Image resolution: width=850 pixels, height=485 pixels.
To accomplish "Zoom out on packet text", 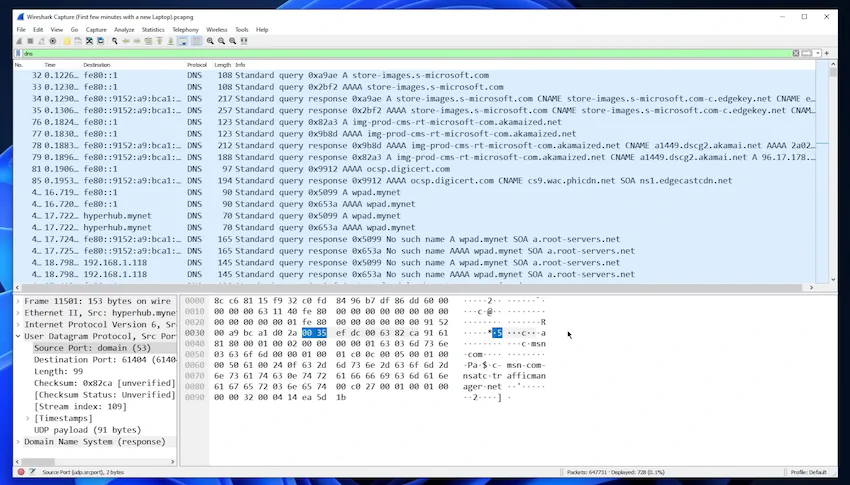I will tap(221, 41).
